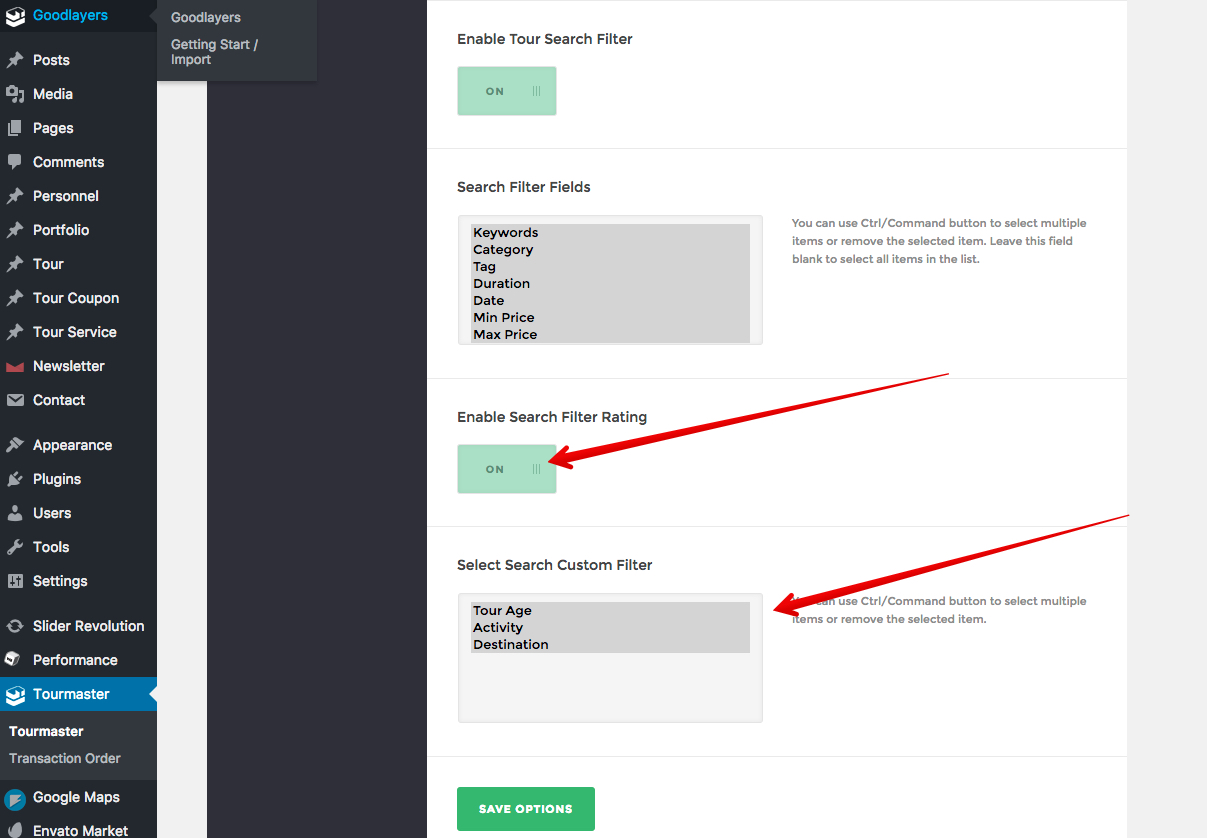This screenshot has height=838, width=1207.
Task: Click the Comments speech bubble icon
Action: tap(15, 162)
